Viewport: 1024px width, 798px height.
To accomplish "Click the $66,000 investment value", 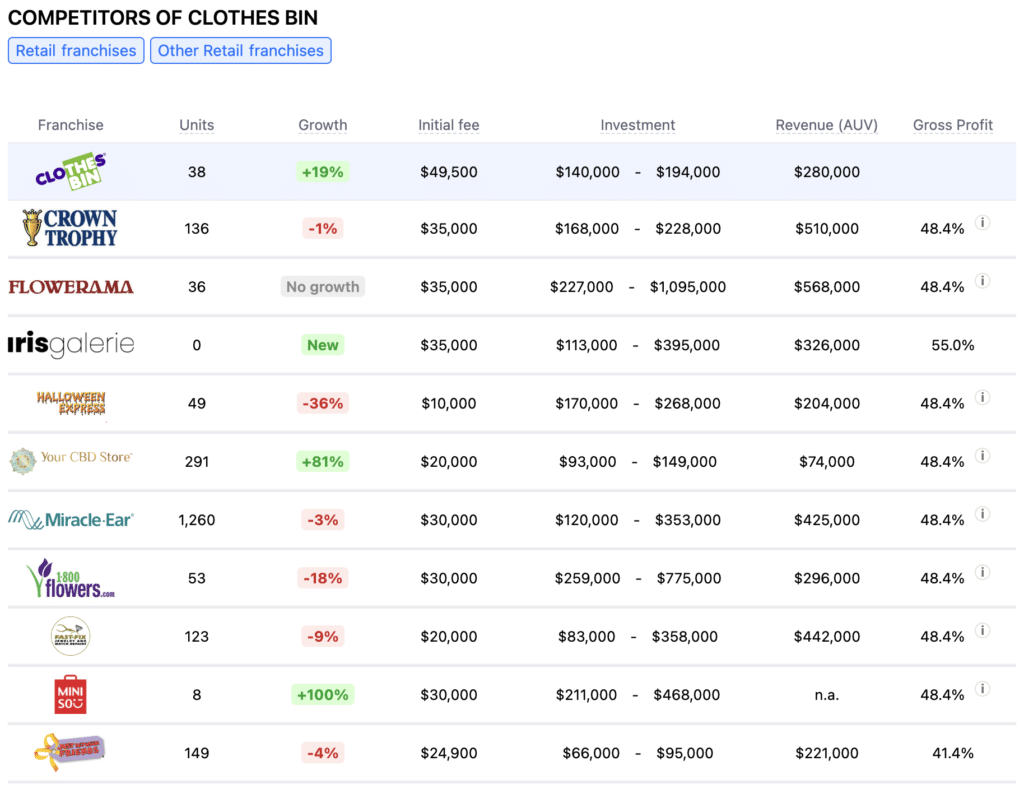I will click(x=591, y=753).
